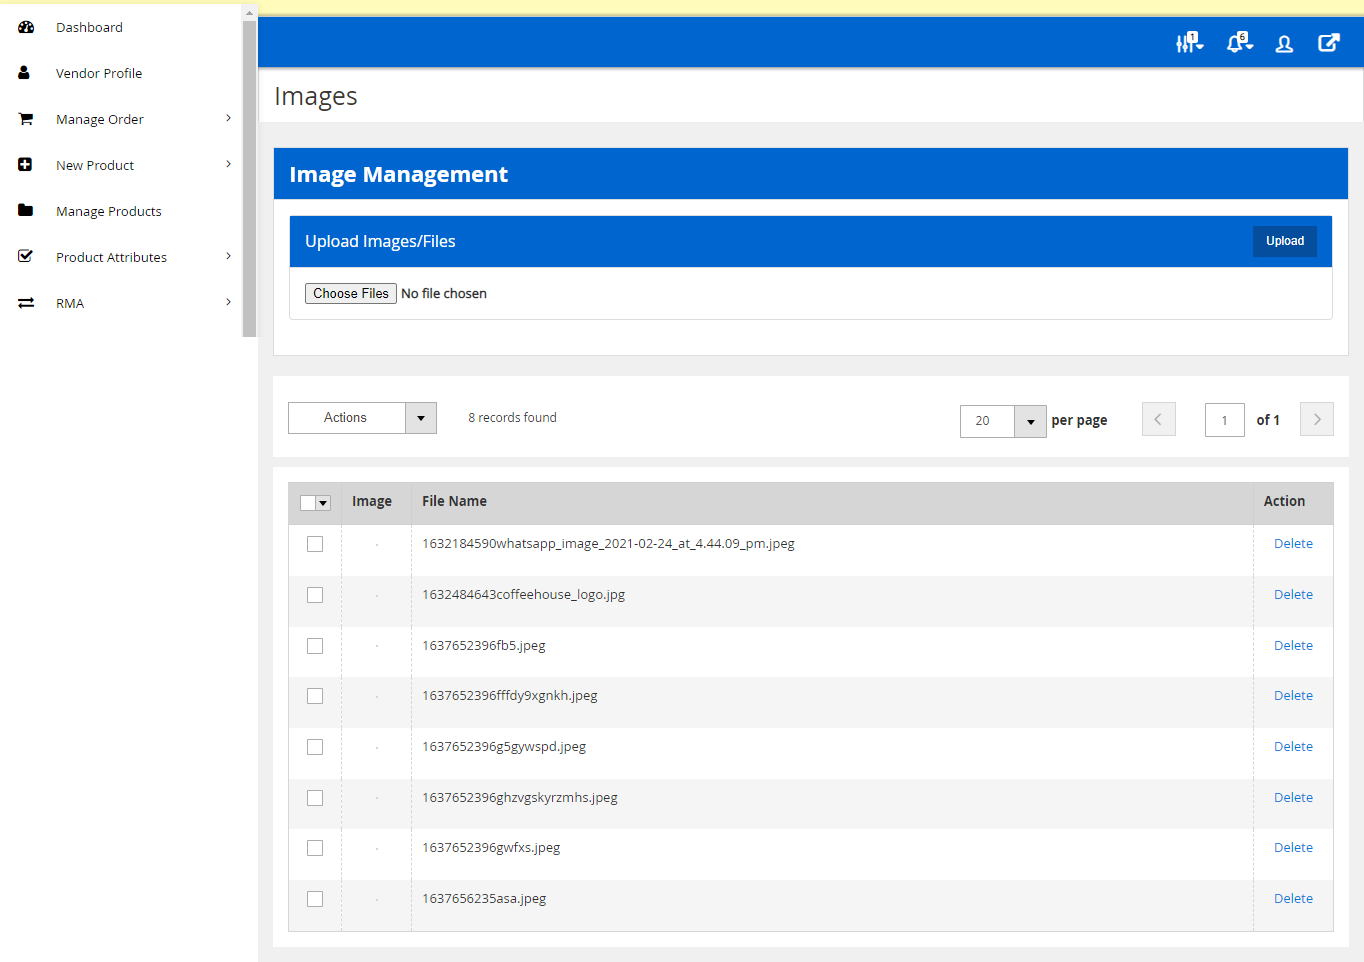Tick checkbox for 1637652396fffdy9xgnkh.jpeg row
1364x962 pixels.
315,696
